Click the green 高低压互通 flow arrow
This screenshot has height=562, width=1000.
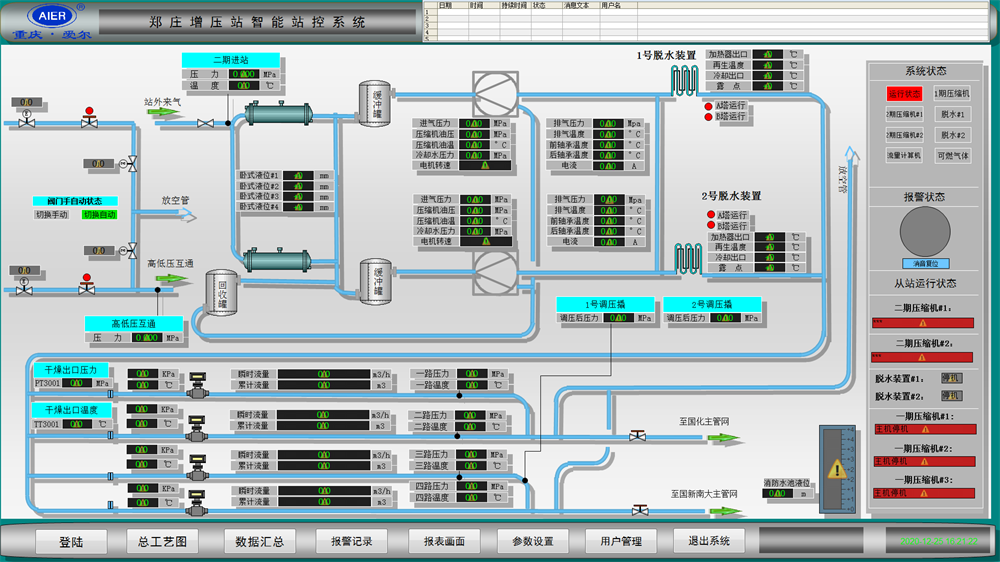pos(172,278)
